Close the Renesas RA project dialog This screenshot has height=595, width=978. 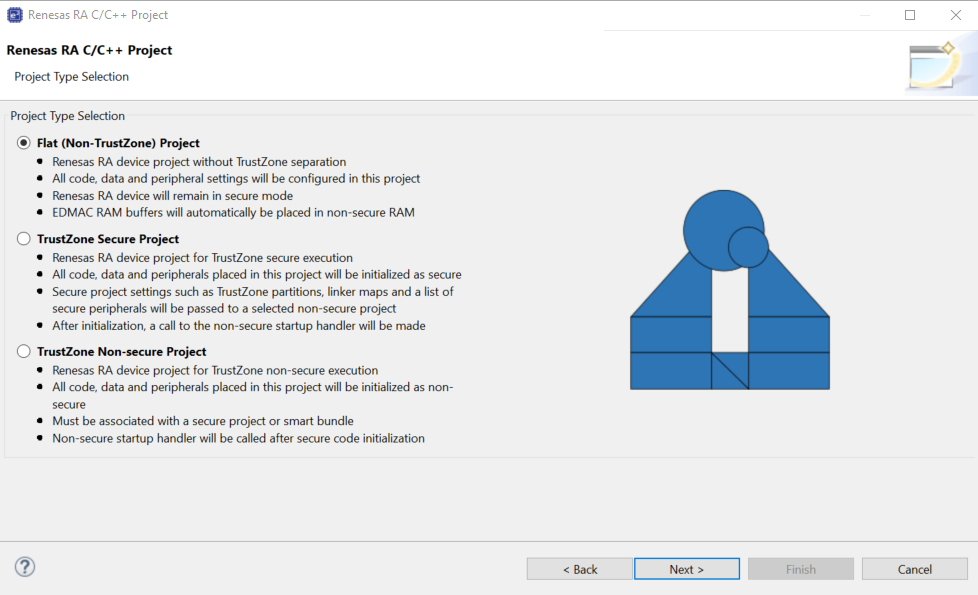956,15
